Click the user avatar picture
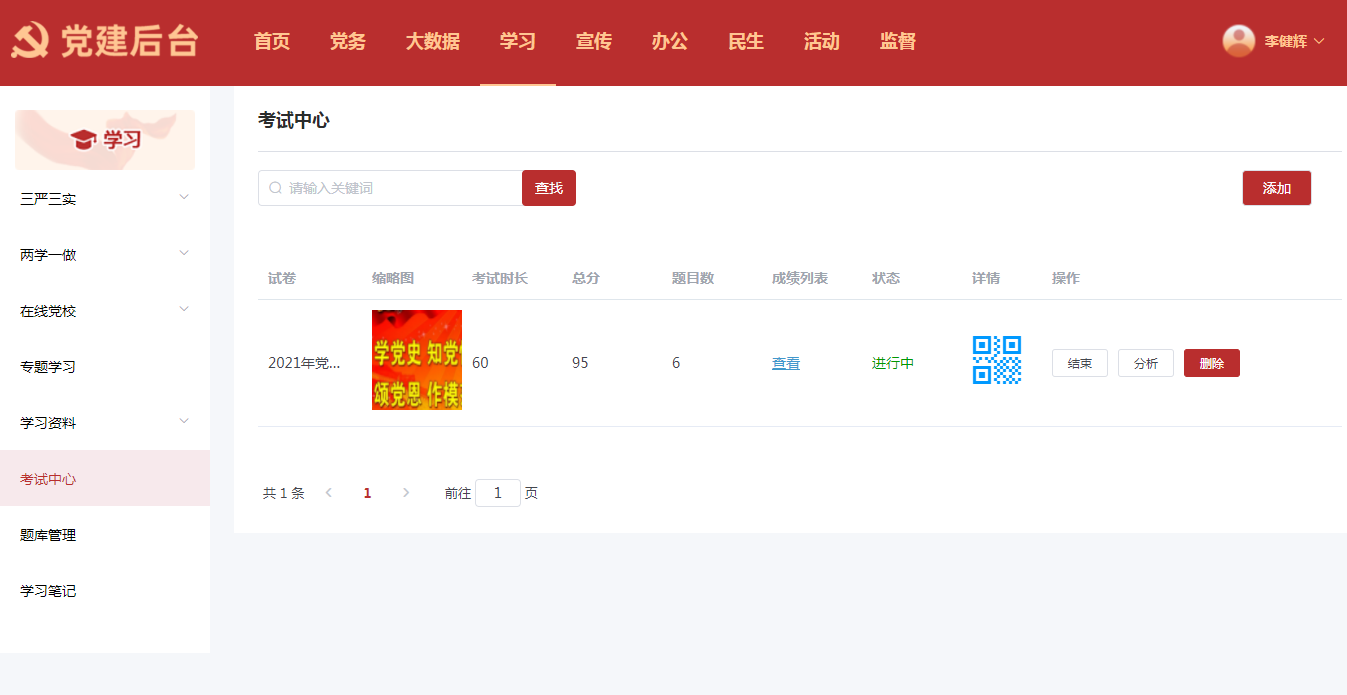This screenshot has height=695, width=1347. (1238, 41)
